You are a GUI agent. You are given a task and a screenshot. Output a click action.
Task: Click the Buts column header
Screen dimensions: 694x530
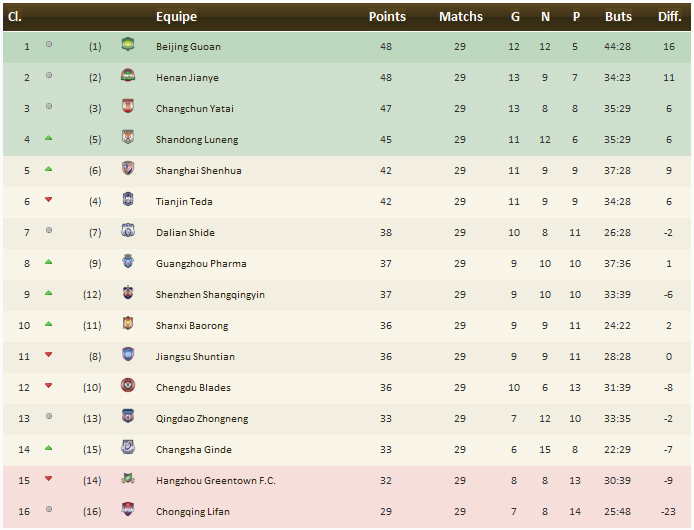[618, 17]
